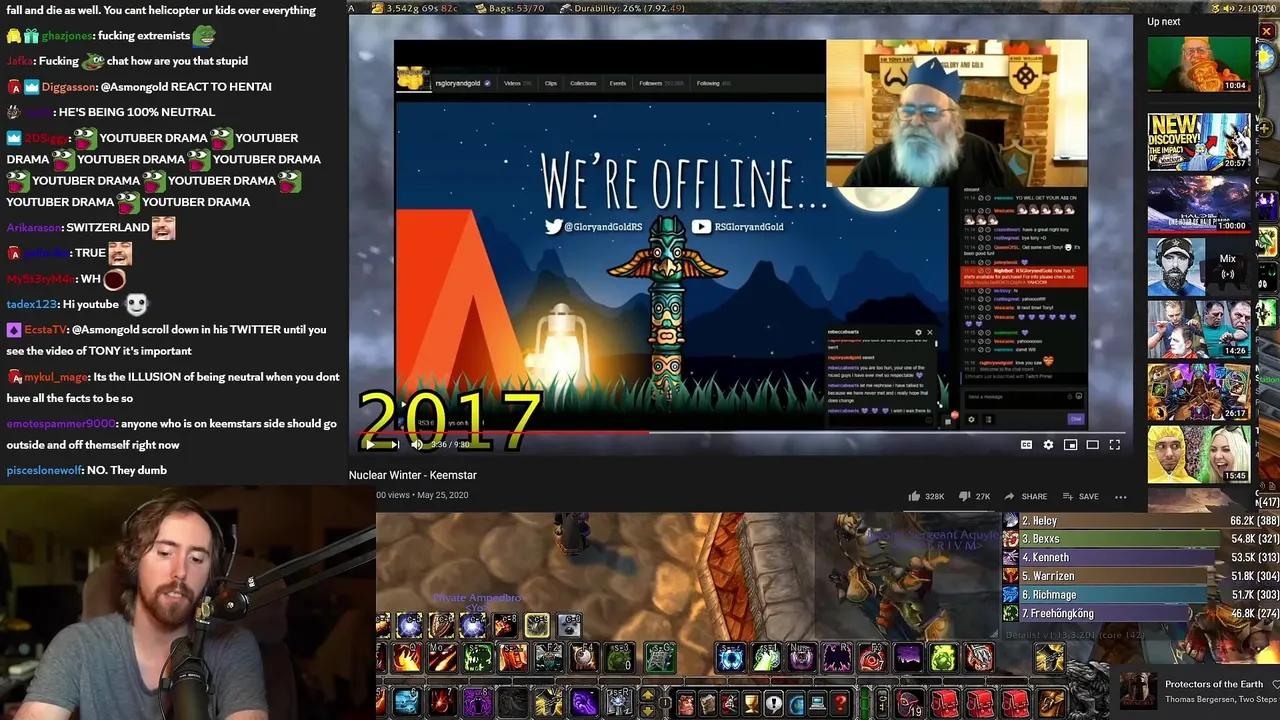The width and height of the screenshot is (1280, 720).
Task: Open the bag slot showing count 19
Action: click(x=909, y=703)
